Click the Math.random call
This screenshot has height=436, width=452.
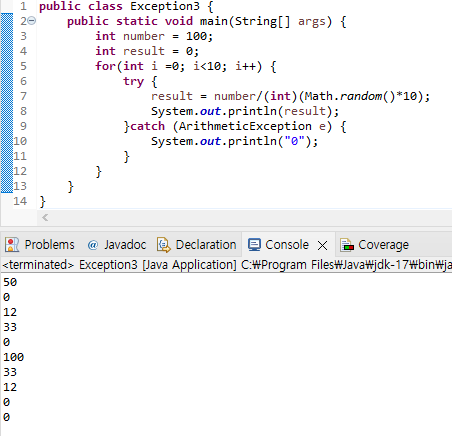pos(350,96)
